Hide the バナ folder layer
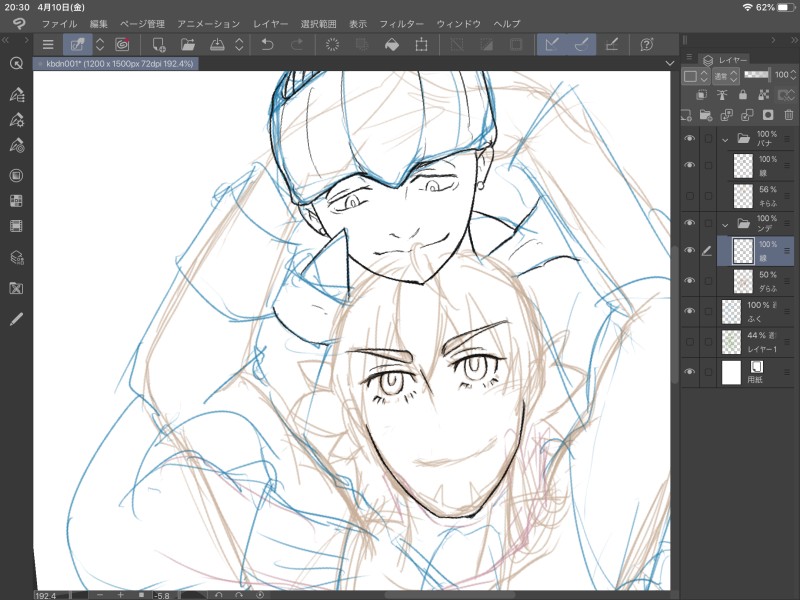The width and height of the screenshot is (800, 600). (x=690, y=138)
